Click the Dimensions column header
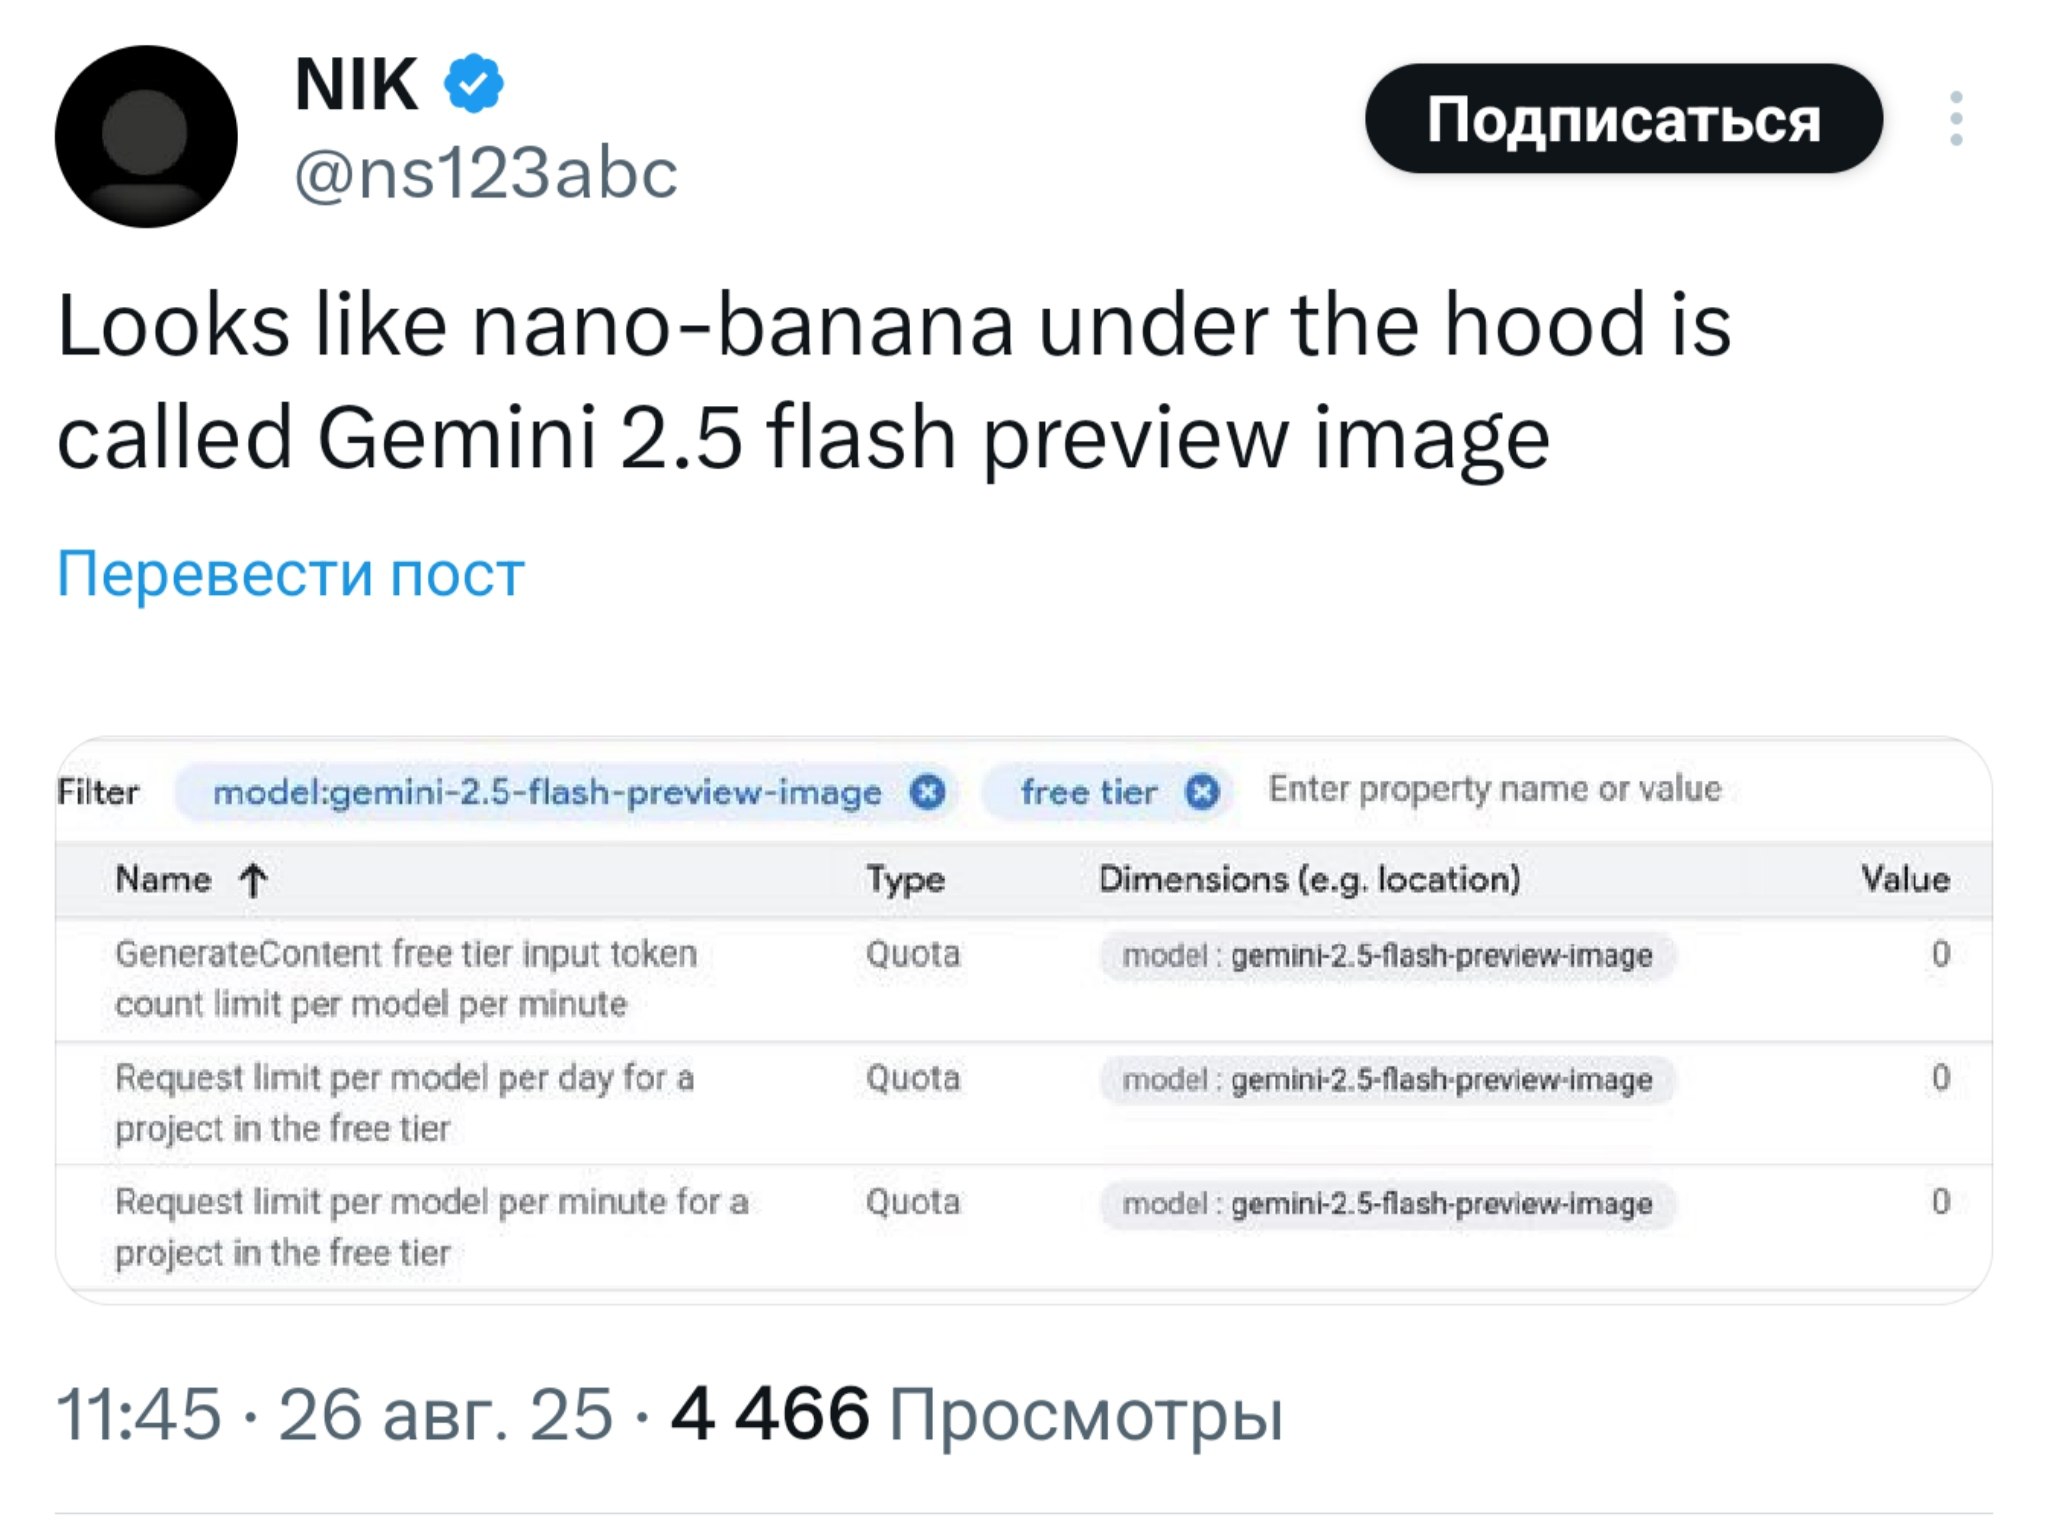2048x1528 pixels. [1309, 879]
